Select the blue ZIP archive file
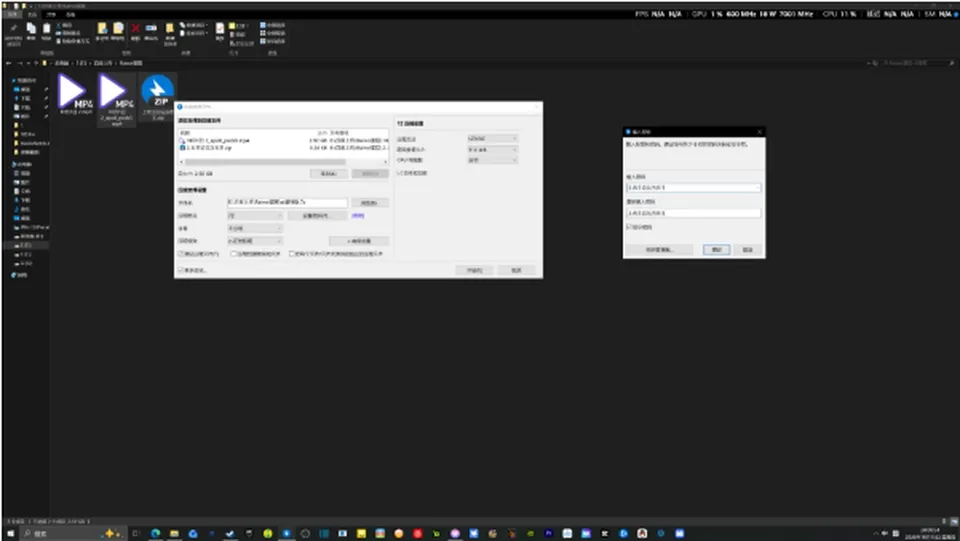The height and width of the screenshot is (541, 960). [157, 97]
